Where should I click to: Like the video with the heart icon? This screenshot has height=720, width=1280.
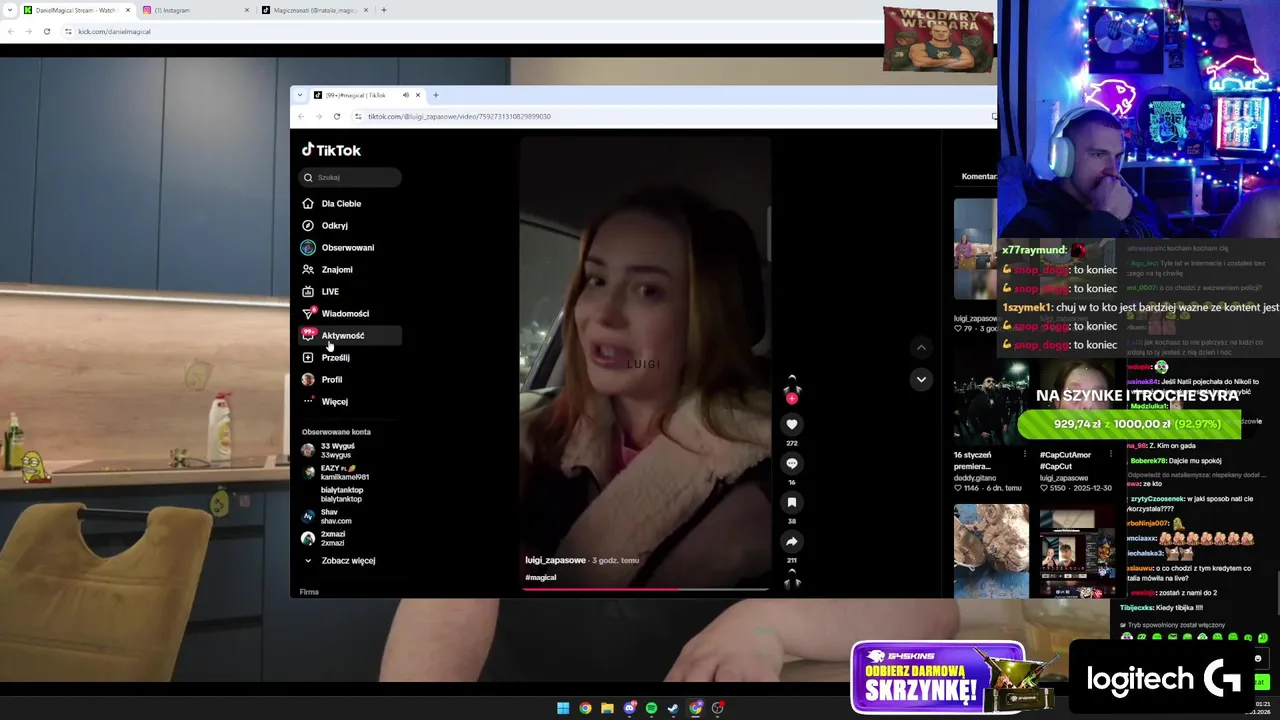pos(791,424)
